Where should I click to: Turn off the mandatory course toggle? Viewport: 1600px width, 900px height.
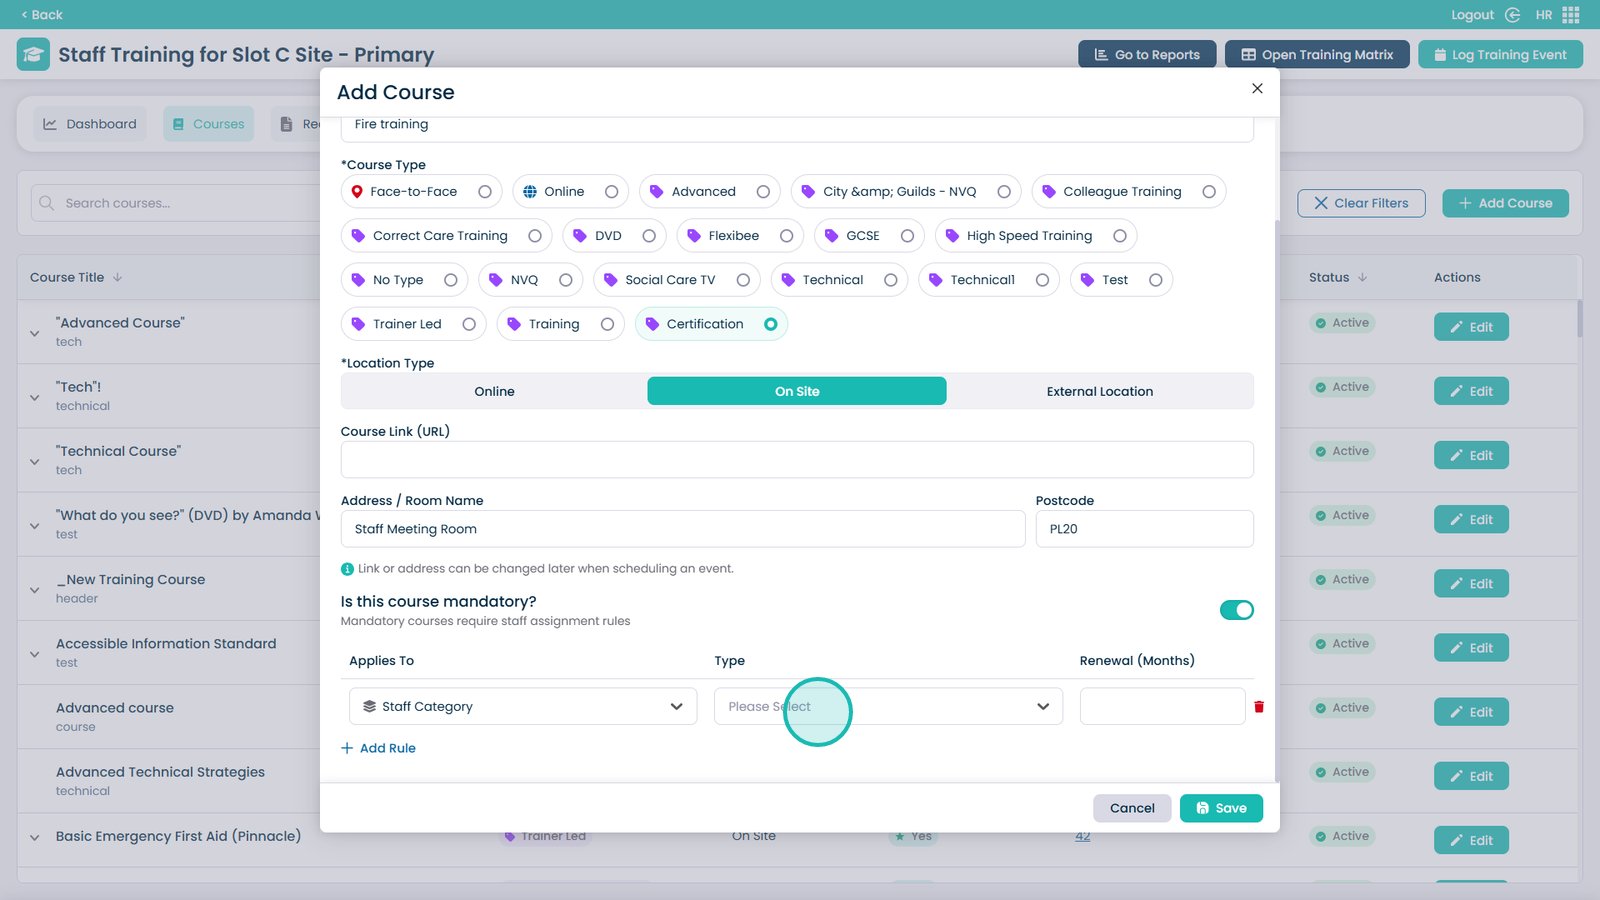(1236, 610)
